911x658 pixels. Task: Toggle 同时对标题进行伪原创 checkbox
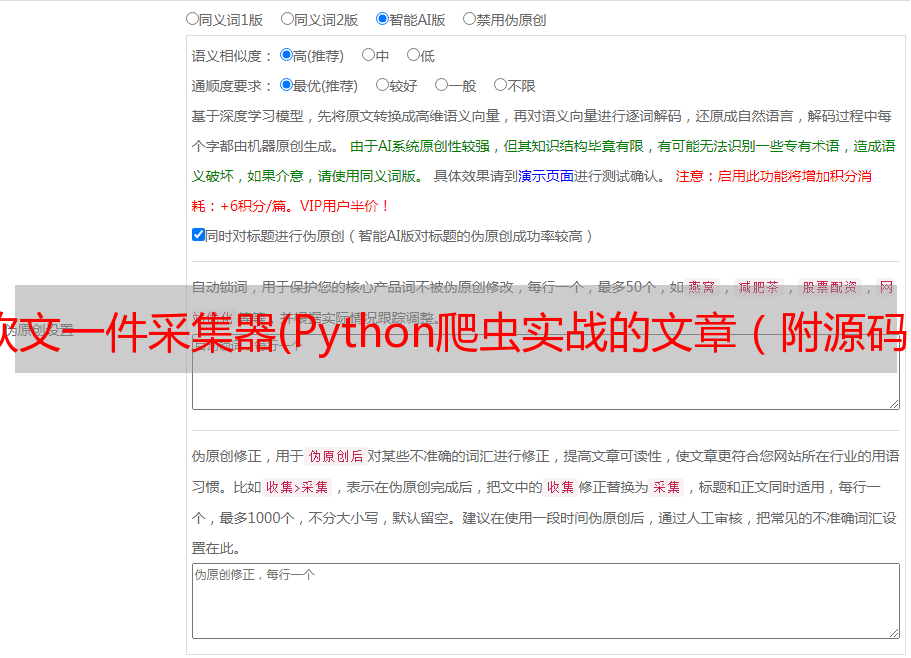tap(198, 235)
